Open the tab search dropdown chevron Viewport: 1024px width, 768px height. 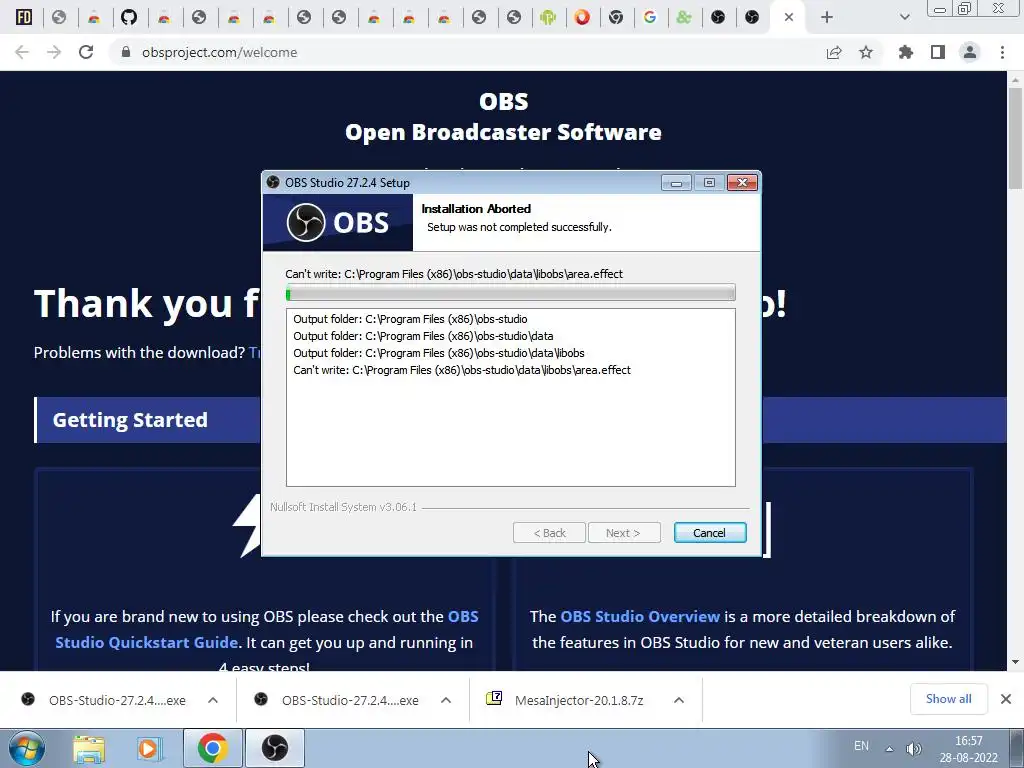pyautogui.click(x=904, y=17)
